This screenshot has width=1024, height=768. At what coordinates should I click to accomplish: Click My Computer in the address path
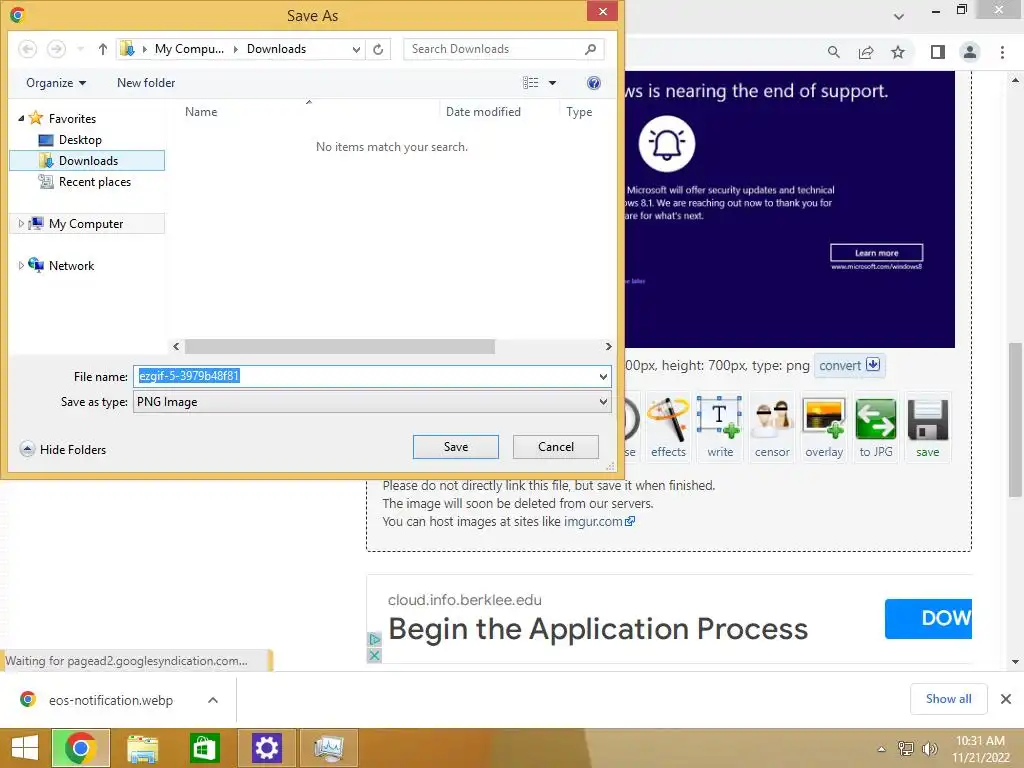(x=189, y=49)
